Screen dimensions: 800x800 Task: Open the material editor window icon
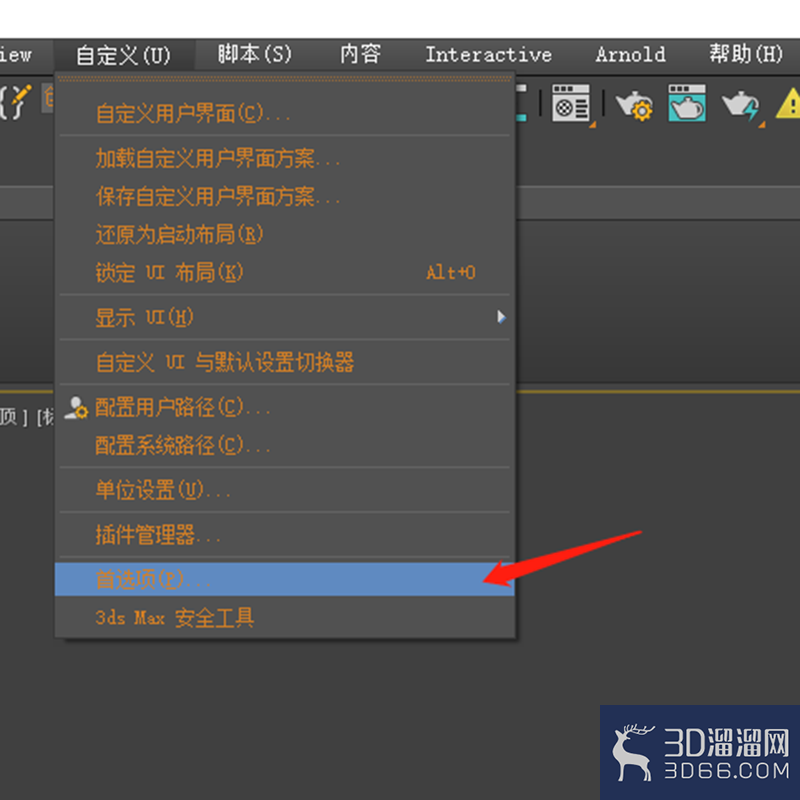point(571,104)
